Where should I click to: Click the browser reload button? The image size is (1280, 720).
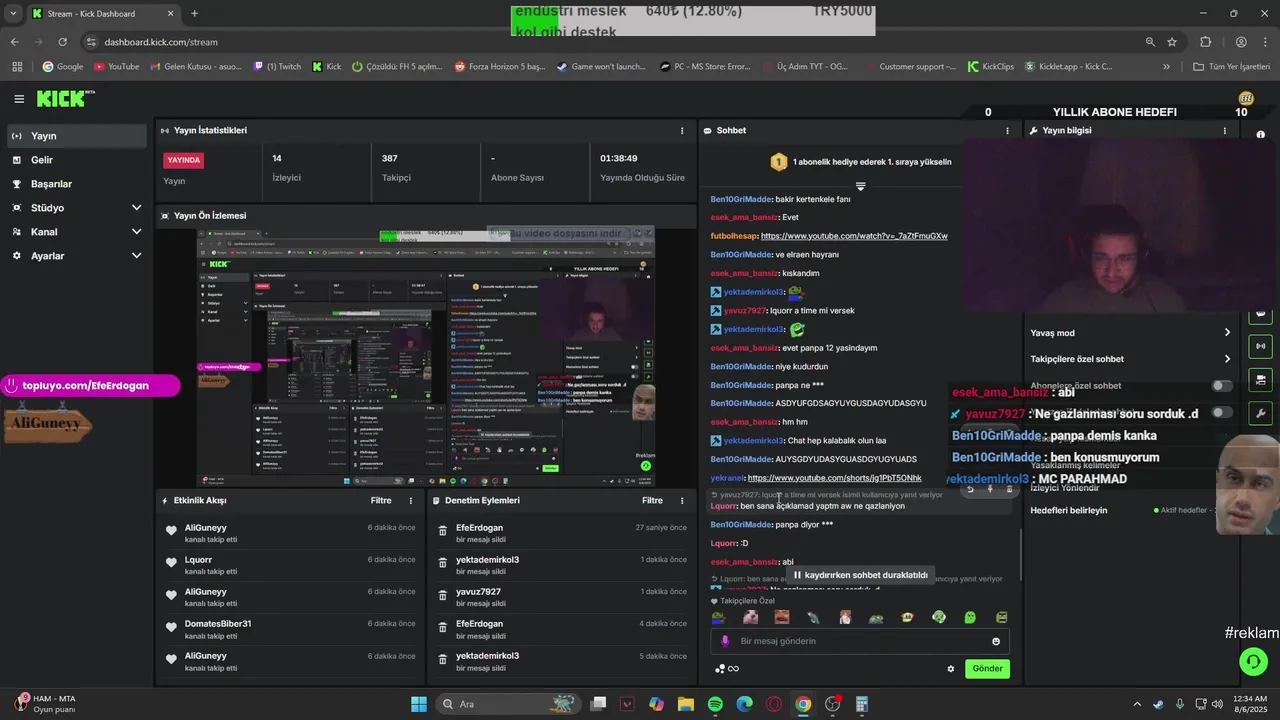click(62, 42)
